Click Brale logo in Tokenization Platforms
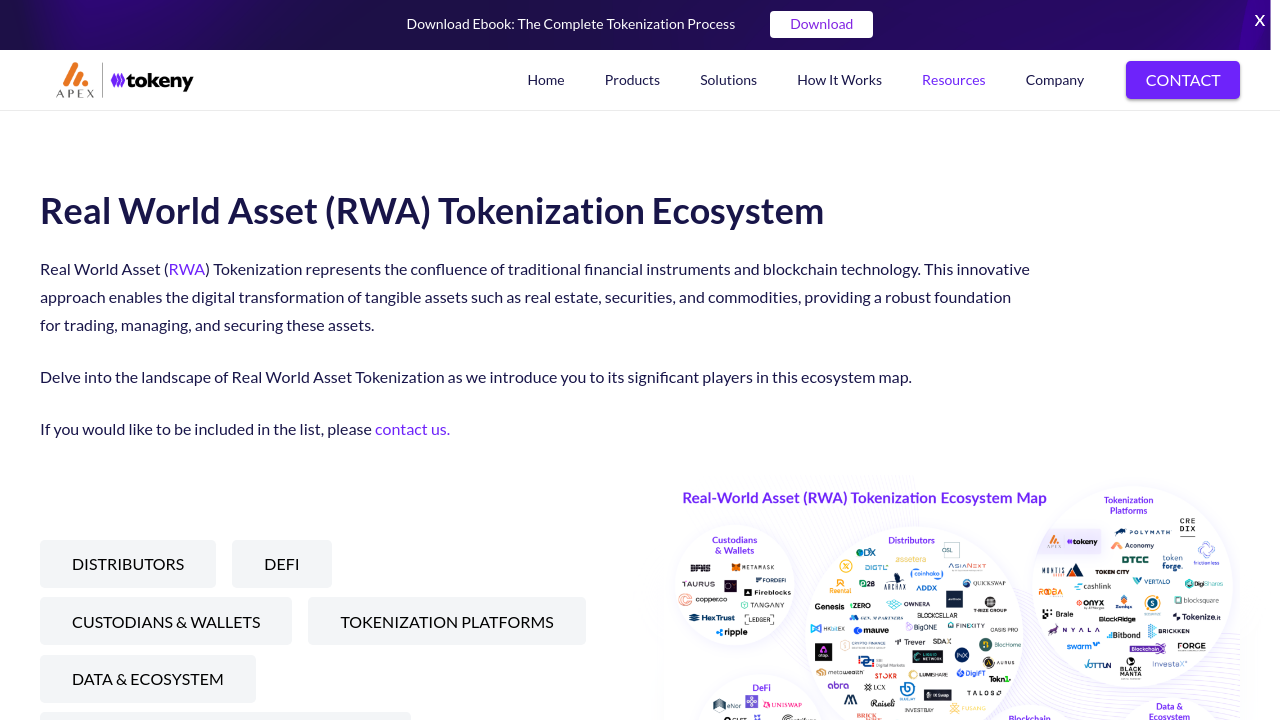The width and height of the screenshot is (1280, 720). 1058,614
